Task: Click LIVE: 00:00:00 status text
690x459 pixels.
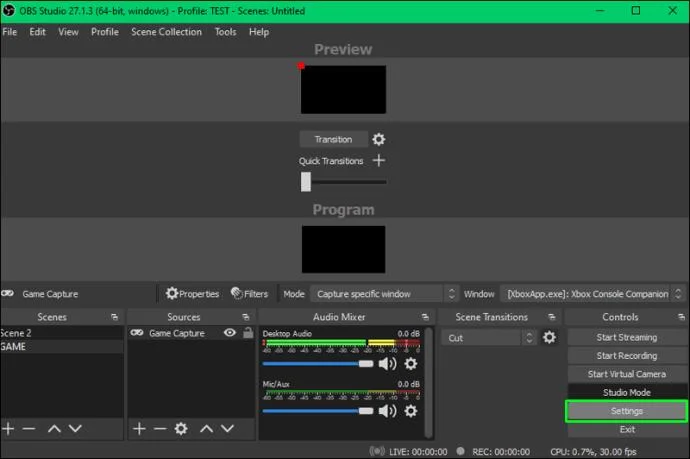Action: pos(418,452)
